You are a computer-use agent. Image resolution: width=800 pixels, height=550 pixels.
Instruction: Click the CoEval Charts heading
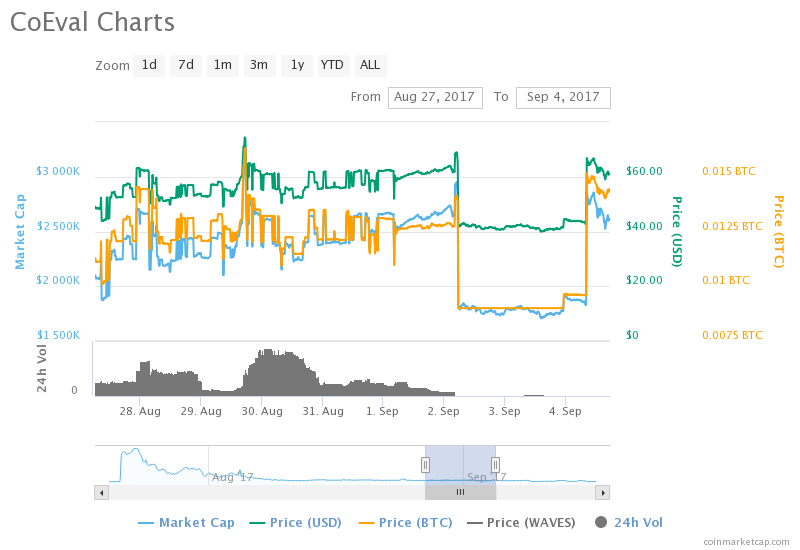pyautogui.click(x=92, y=22)
